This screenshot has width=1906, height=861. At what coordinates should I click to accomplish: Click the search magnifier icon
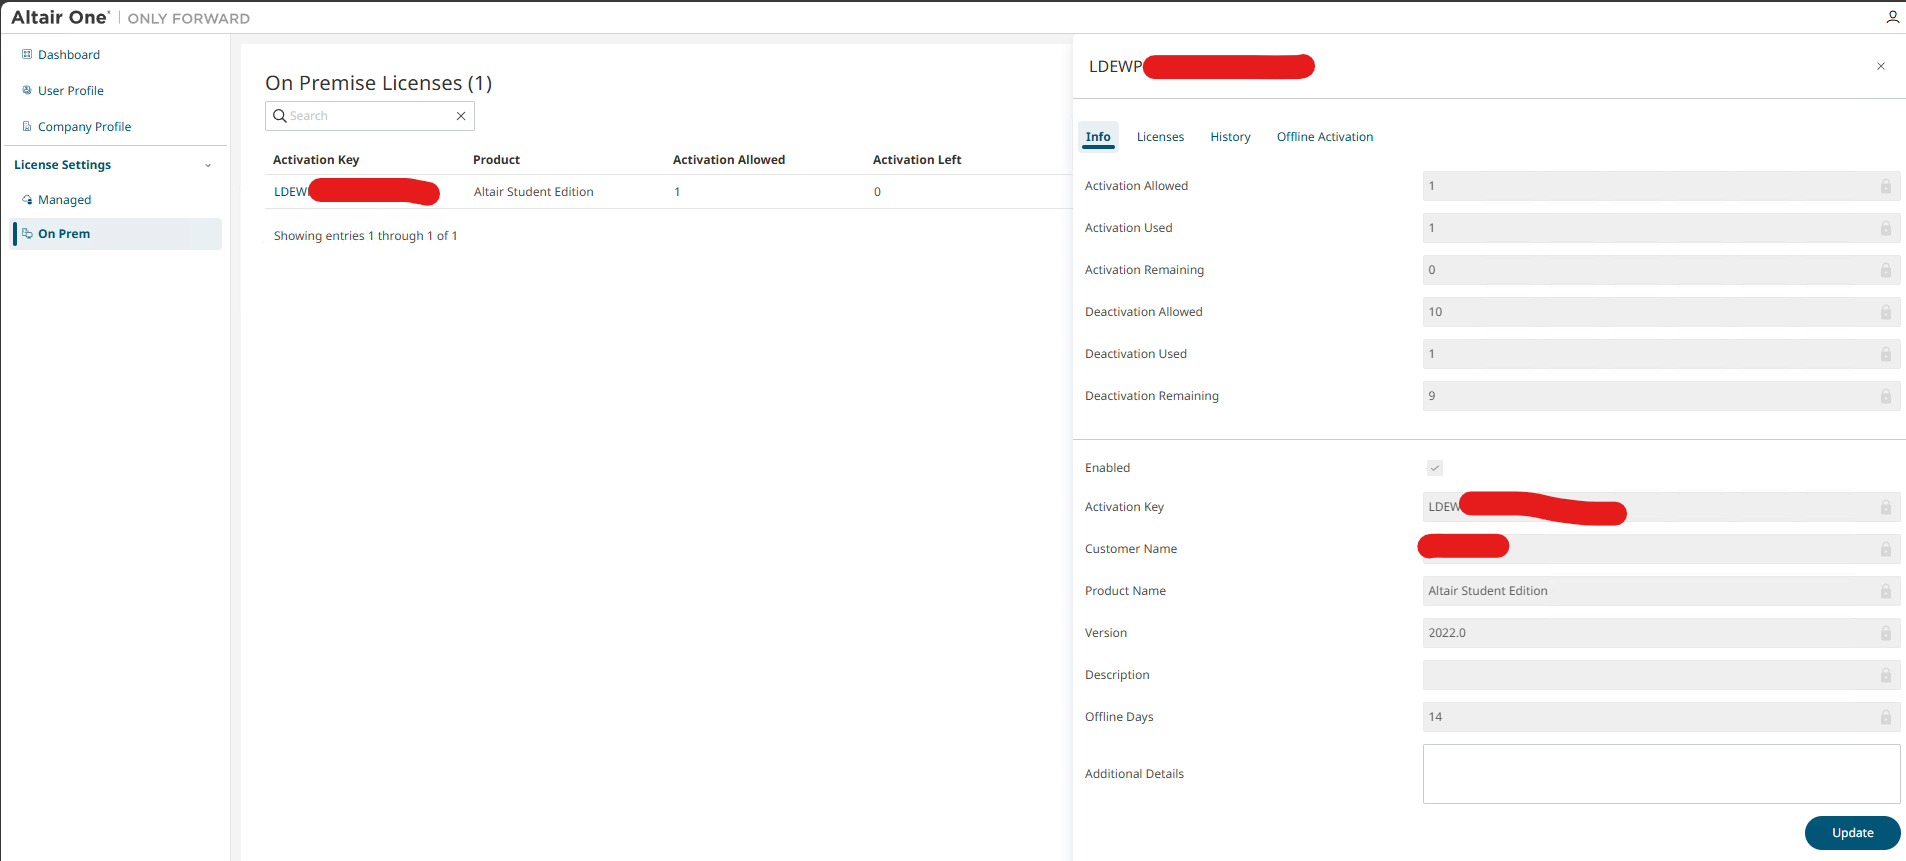click(280, 116)
